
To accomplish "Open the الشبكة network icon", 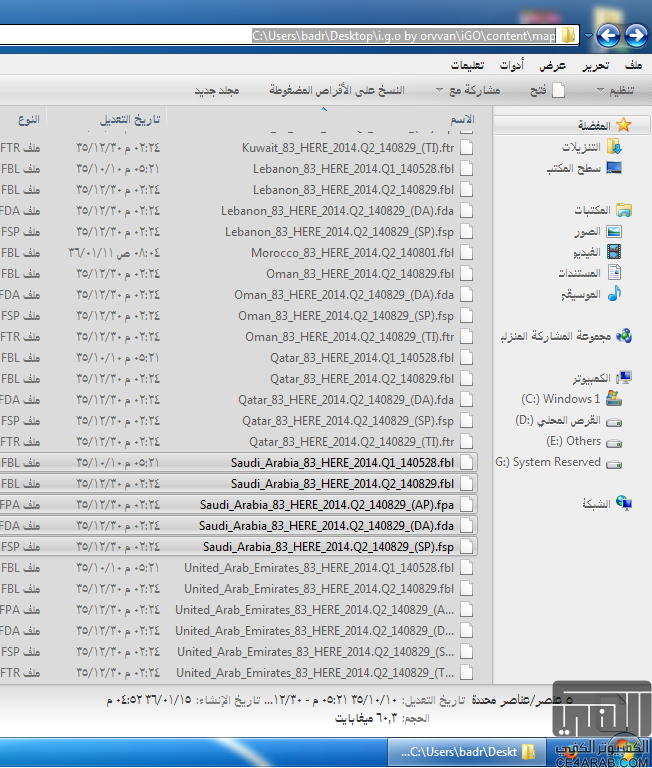I will (624, 503).
